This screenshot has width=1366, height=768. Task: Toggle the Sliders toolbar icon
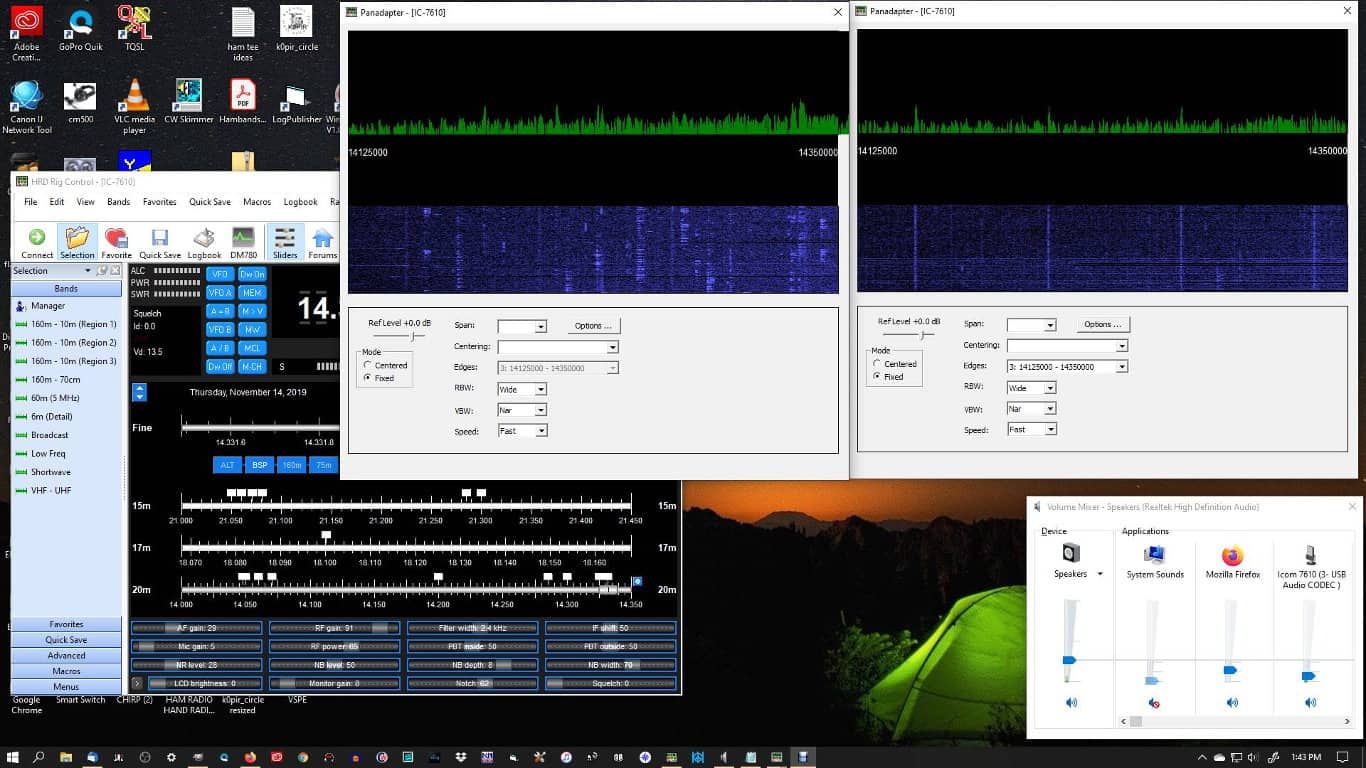point(285,243)
